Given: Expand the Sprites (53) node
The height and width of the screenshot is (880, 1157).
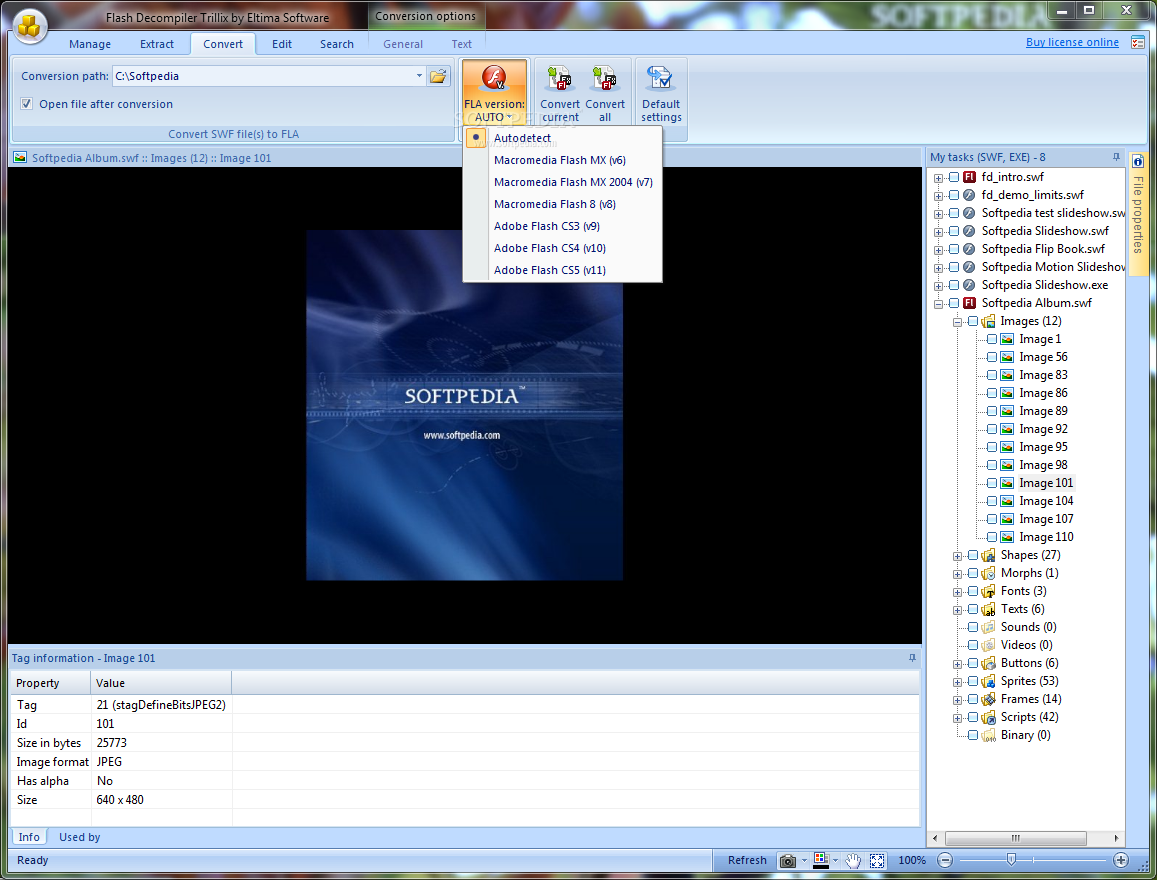Looking at the screenshot, I should click(x=957, y=682).
